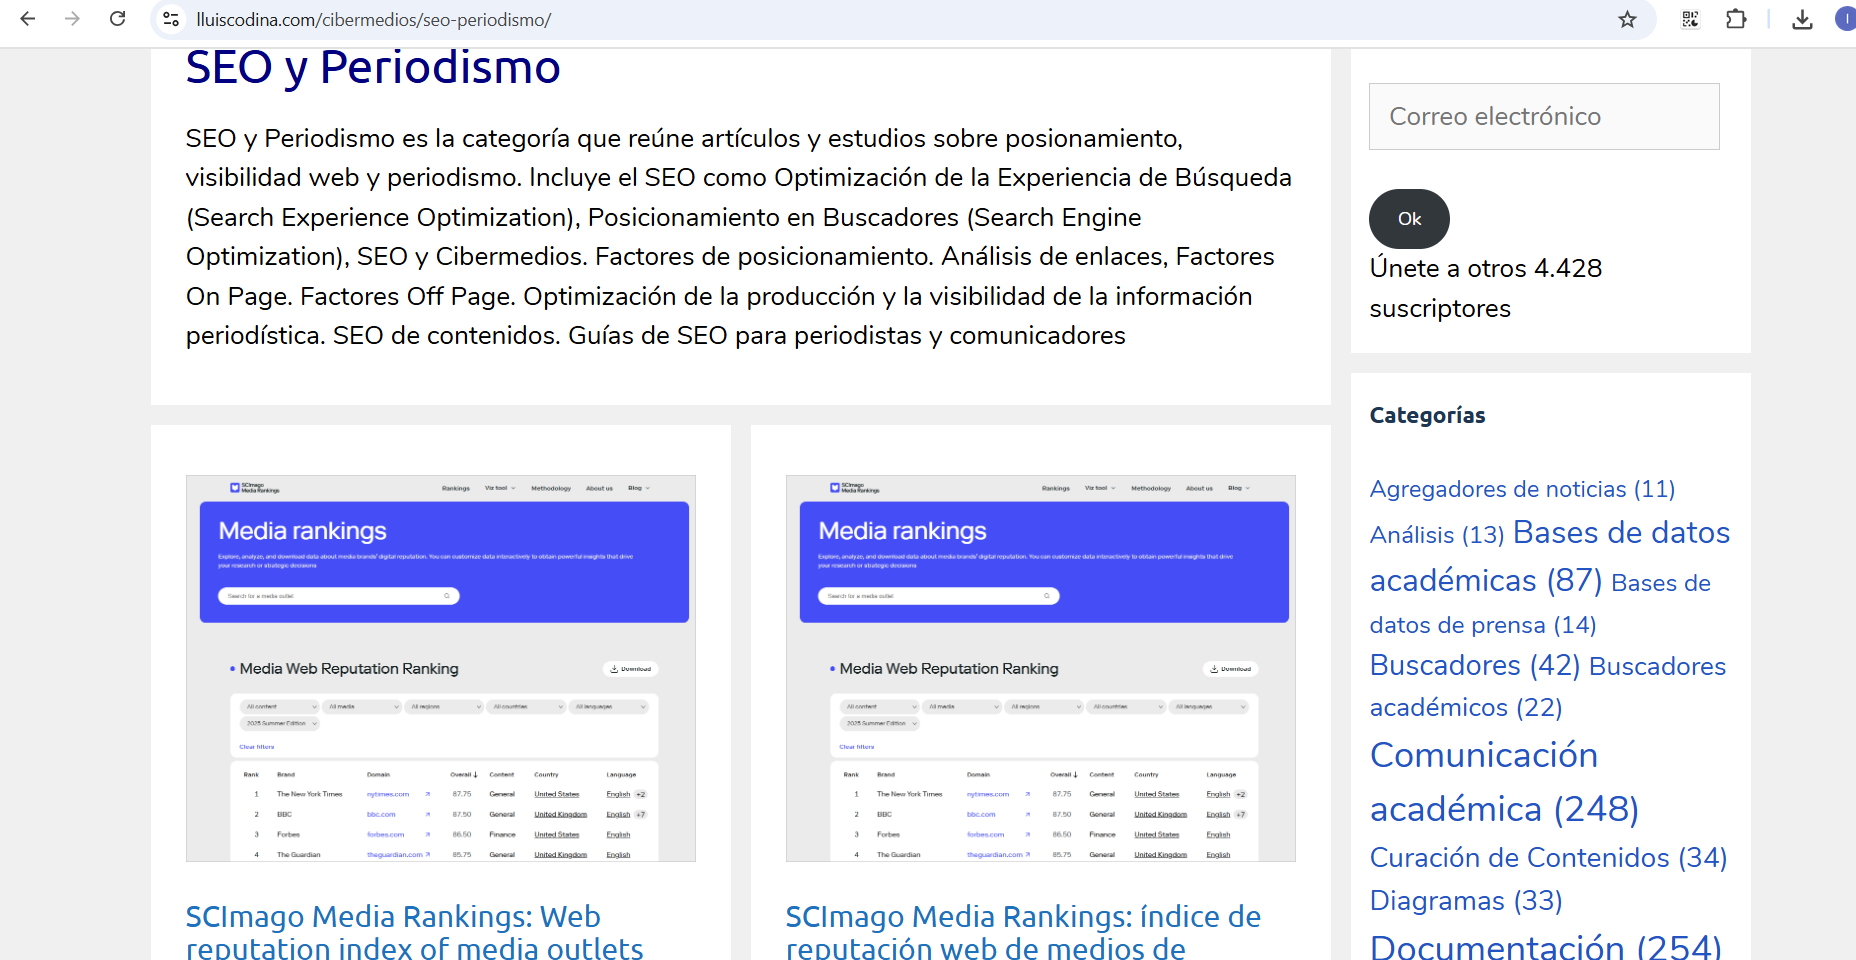Viewport: 1856px width, 960px height.
Task: Open first article thumbnail Media rankings
Action: click(441, 668)
